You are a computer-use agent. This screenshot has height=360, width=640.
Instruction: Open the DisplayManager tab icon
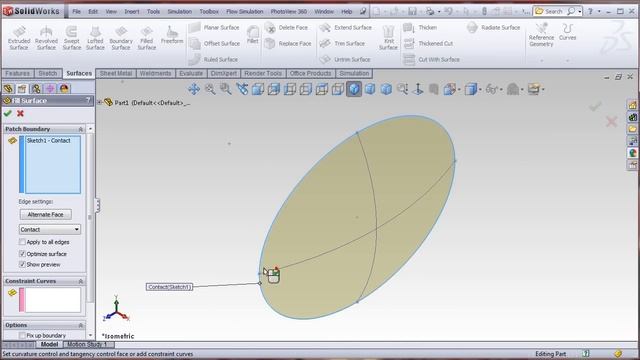click(64, 89)
